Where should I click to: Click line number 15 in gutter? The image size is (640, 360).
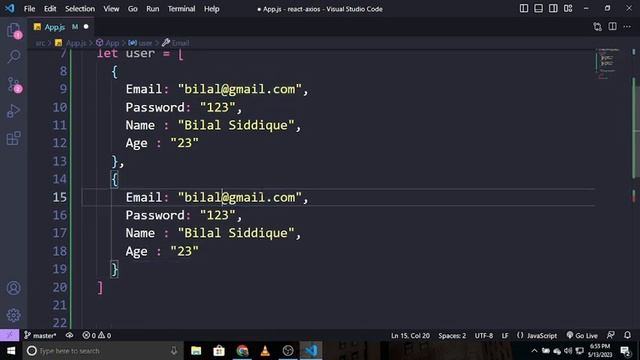click(60, 198)
